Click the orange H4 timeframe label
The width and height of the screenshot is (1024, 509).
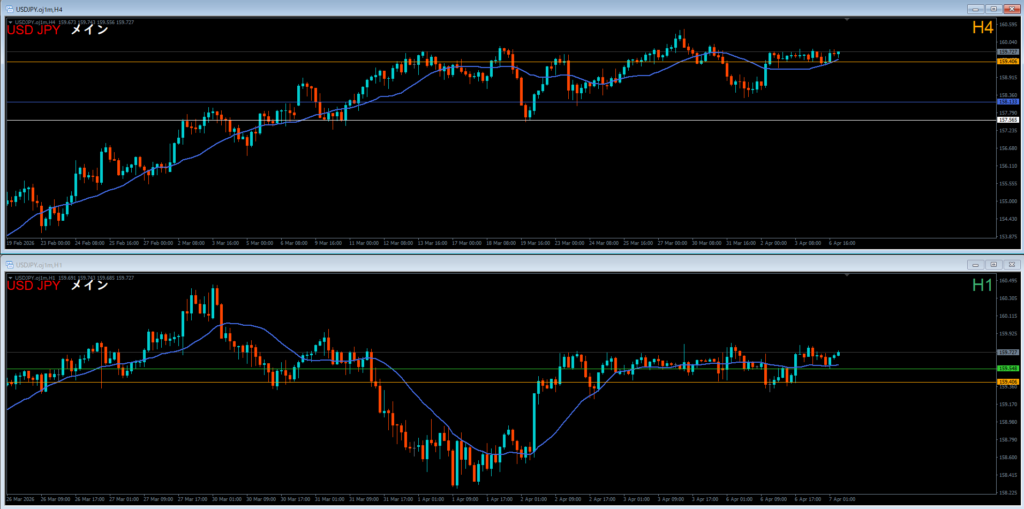coord(983,31)
